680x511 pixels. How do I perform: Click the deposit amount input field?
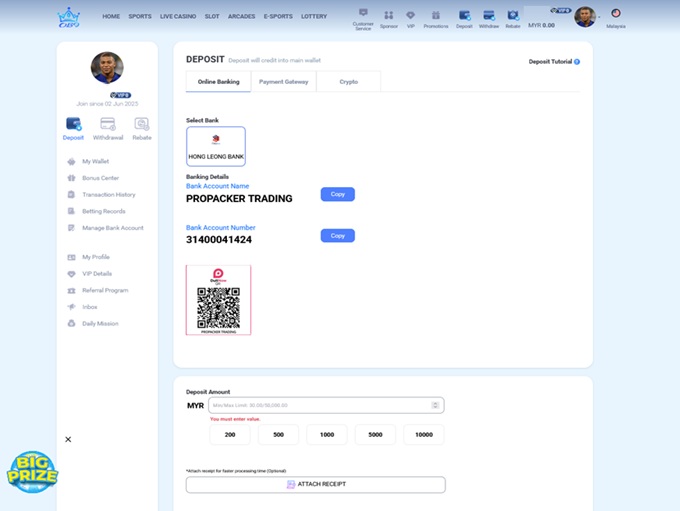coord(320,405)
